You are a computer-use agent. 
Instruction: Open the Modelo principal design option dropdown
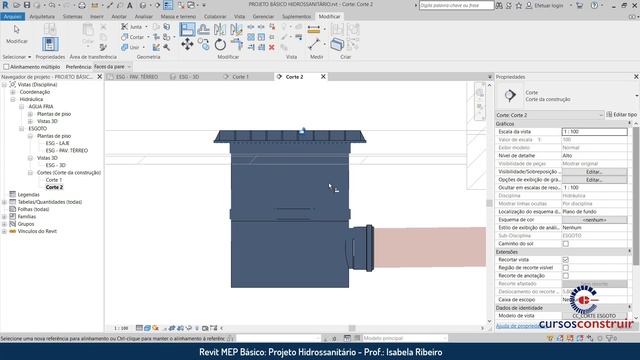coord(405,338)
